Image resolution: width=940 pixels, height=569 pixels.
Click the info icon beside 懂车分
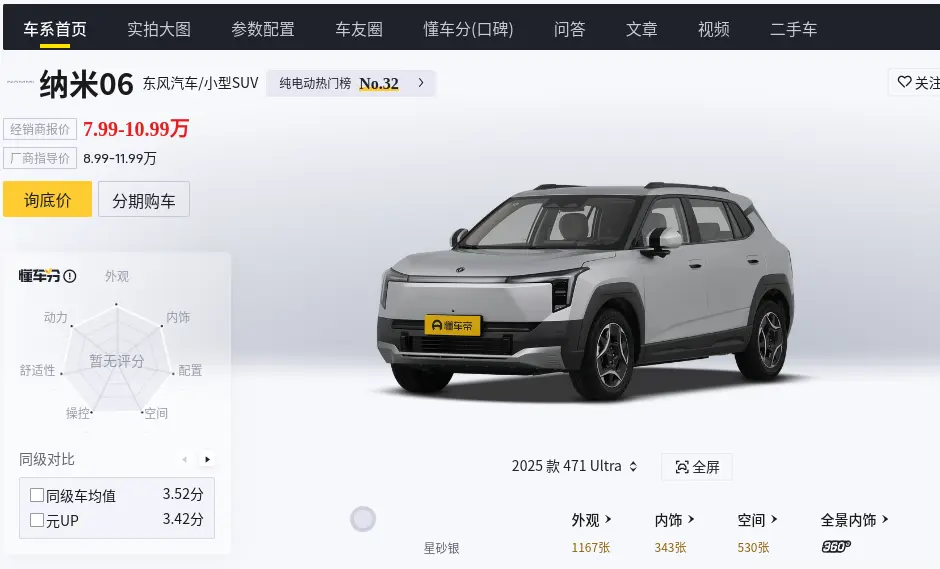coord(70,276)
